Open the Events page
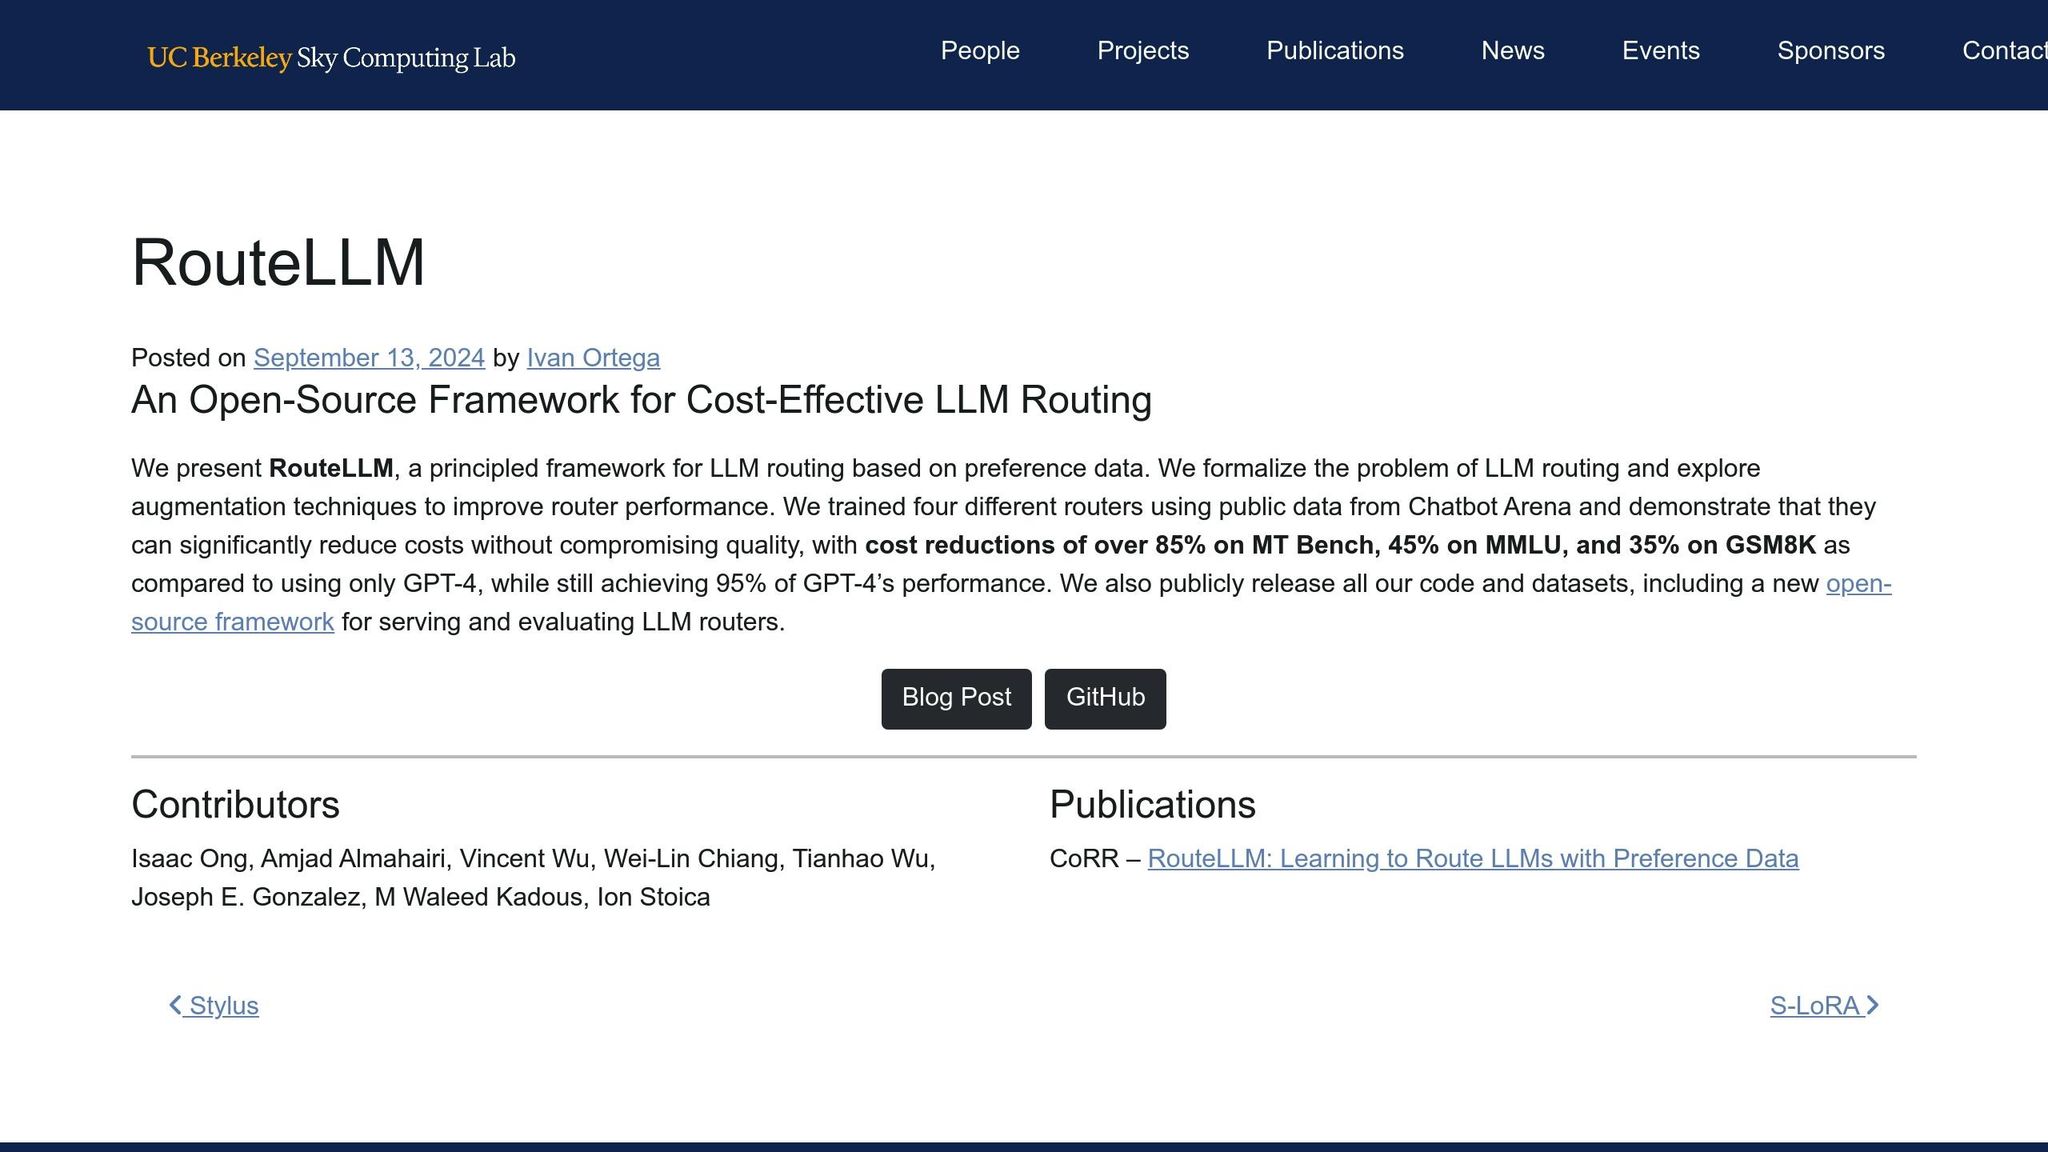Screen dimensions: 2048x1152 pyautogui.click(x=1661, y=51)
